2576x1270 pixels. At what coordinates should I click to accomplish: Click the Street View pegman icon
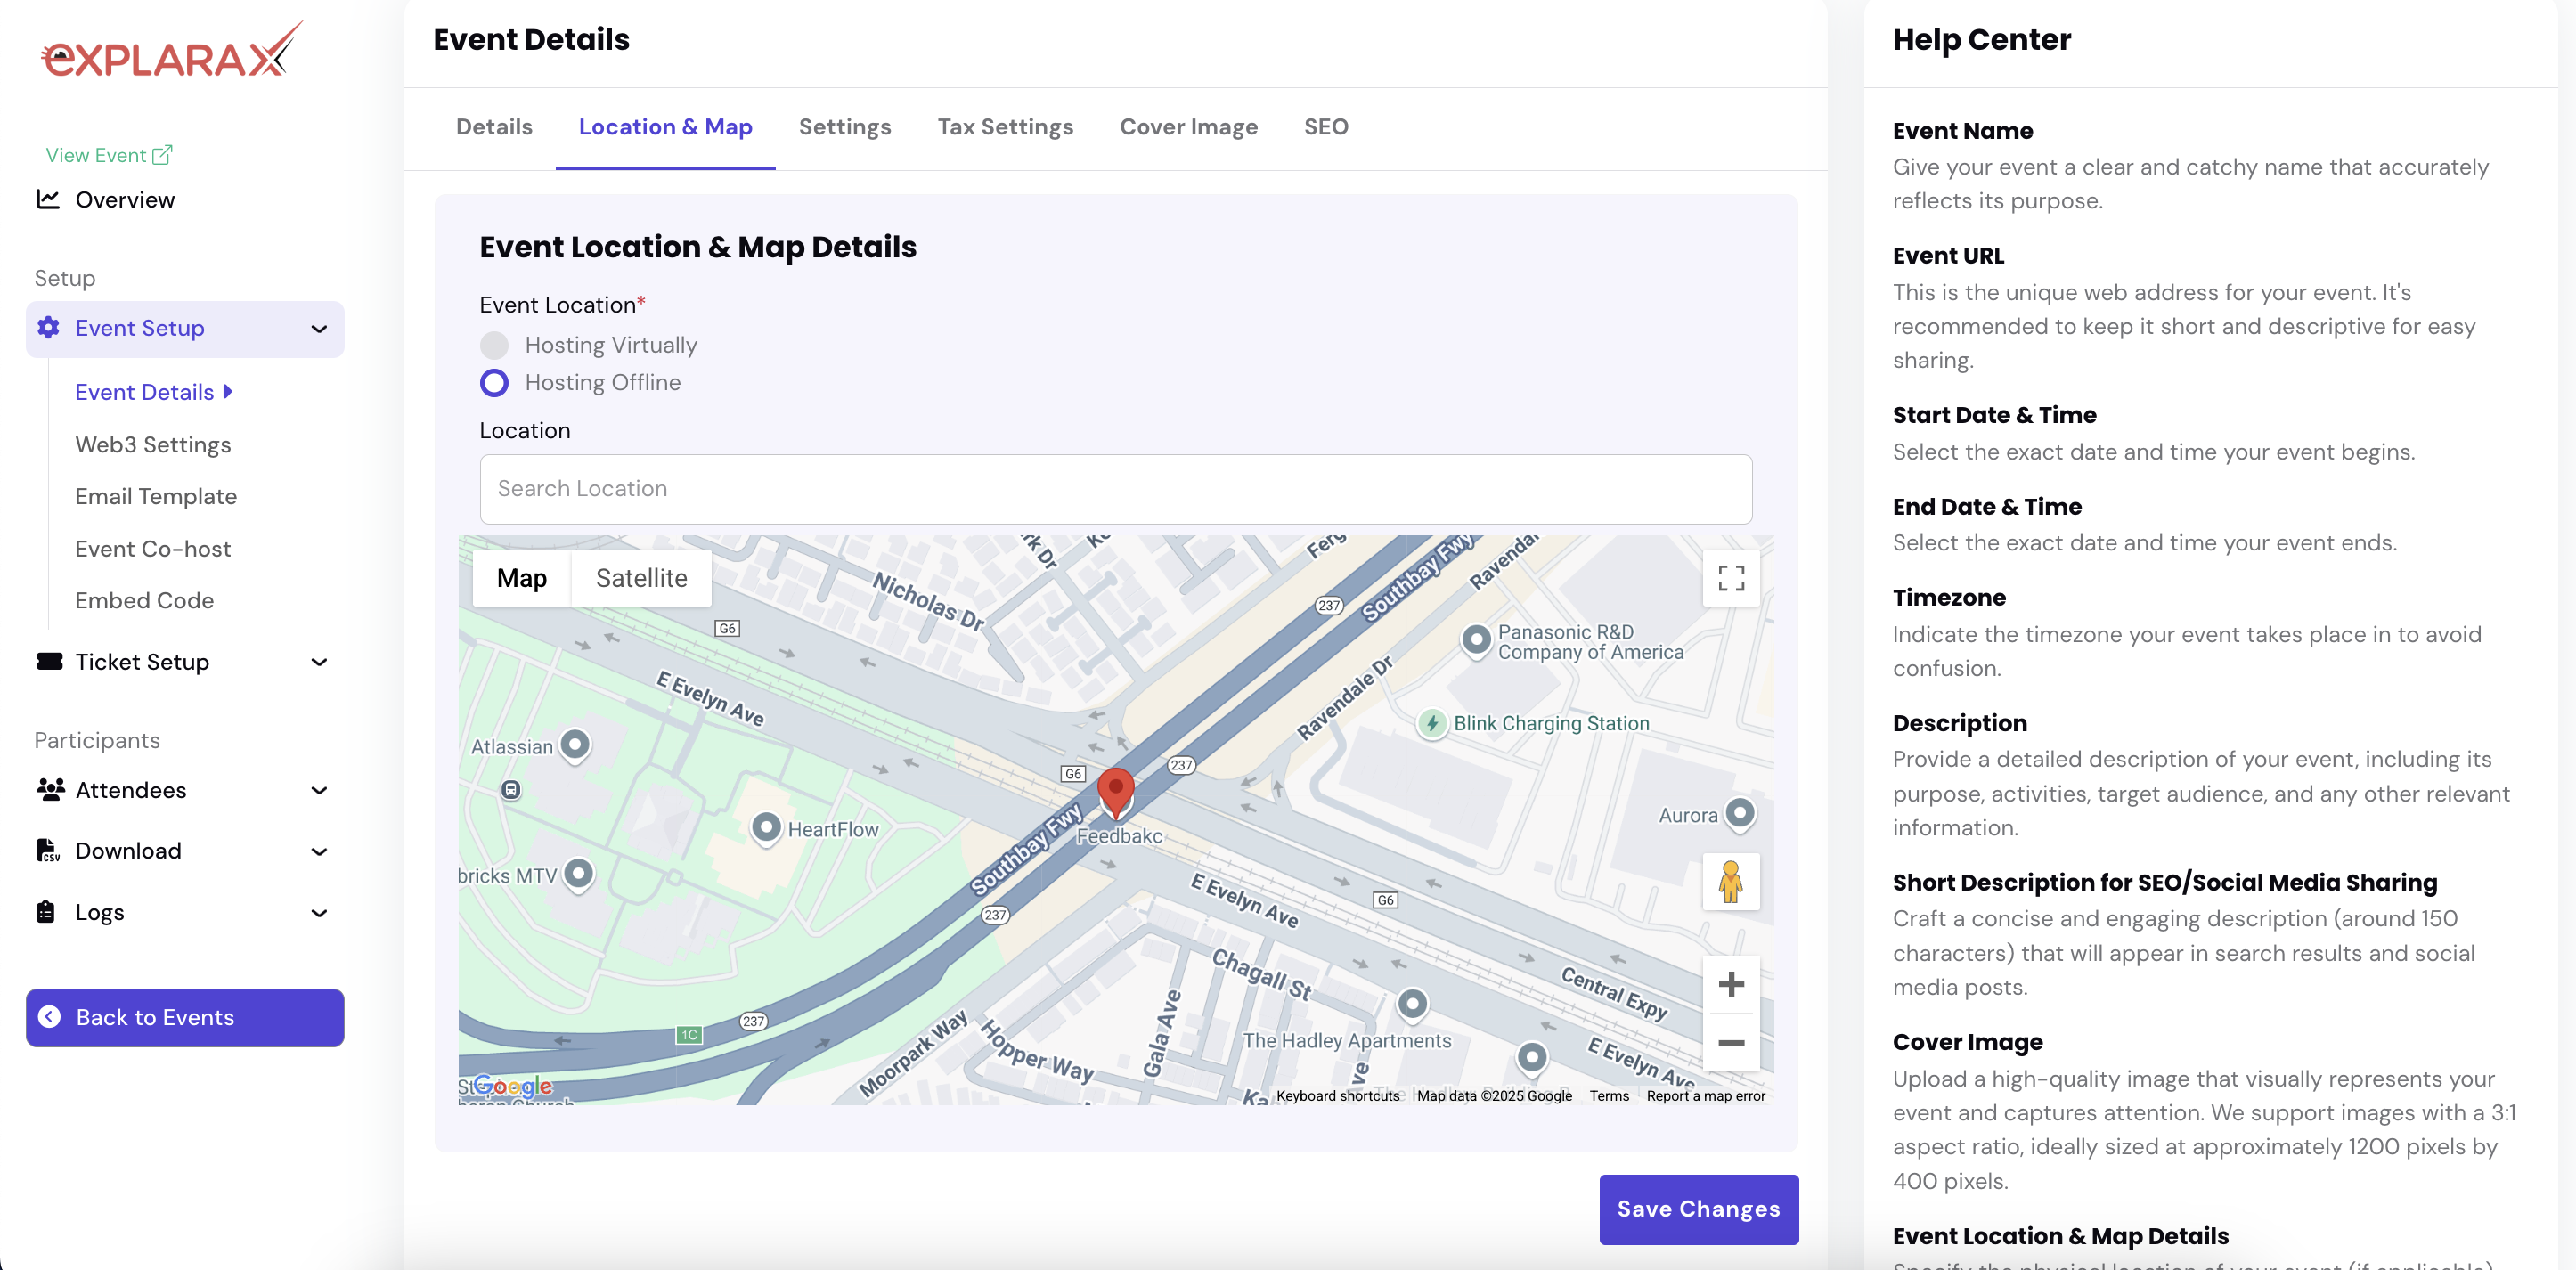[x=1731, y=881]
